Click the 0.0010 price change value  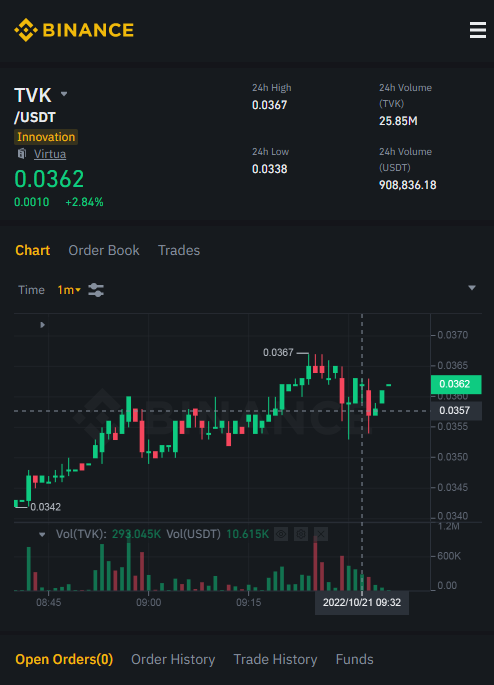(31, 202)
